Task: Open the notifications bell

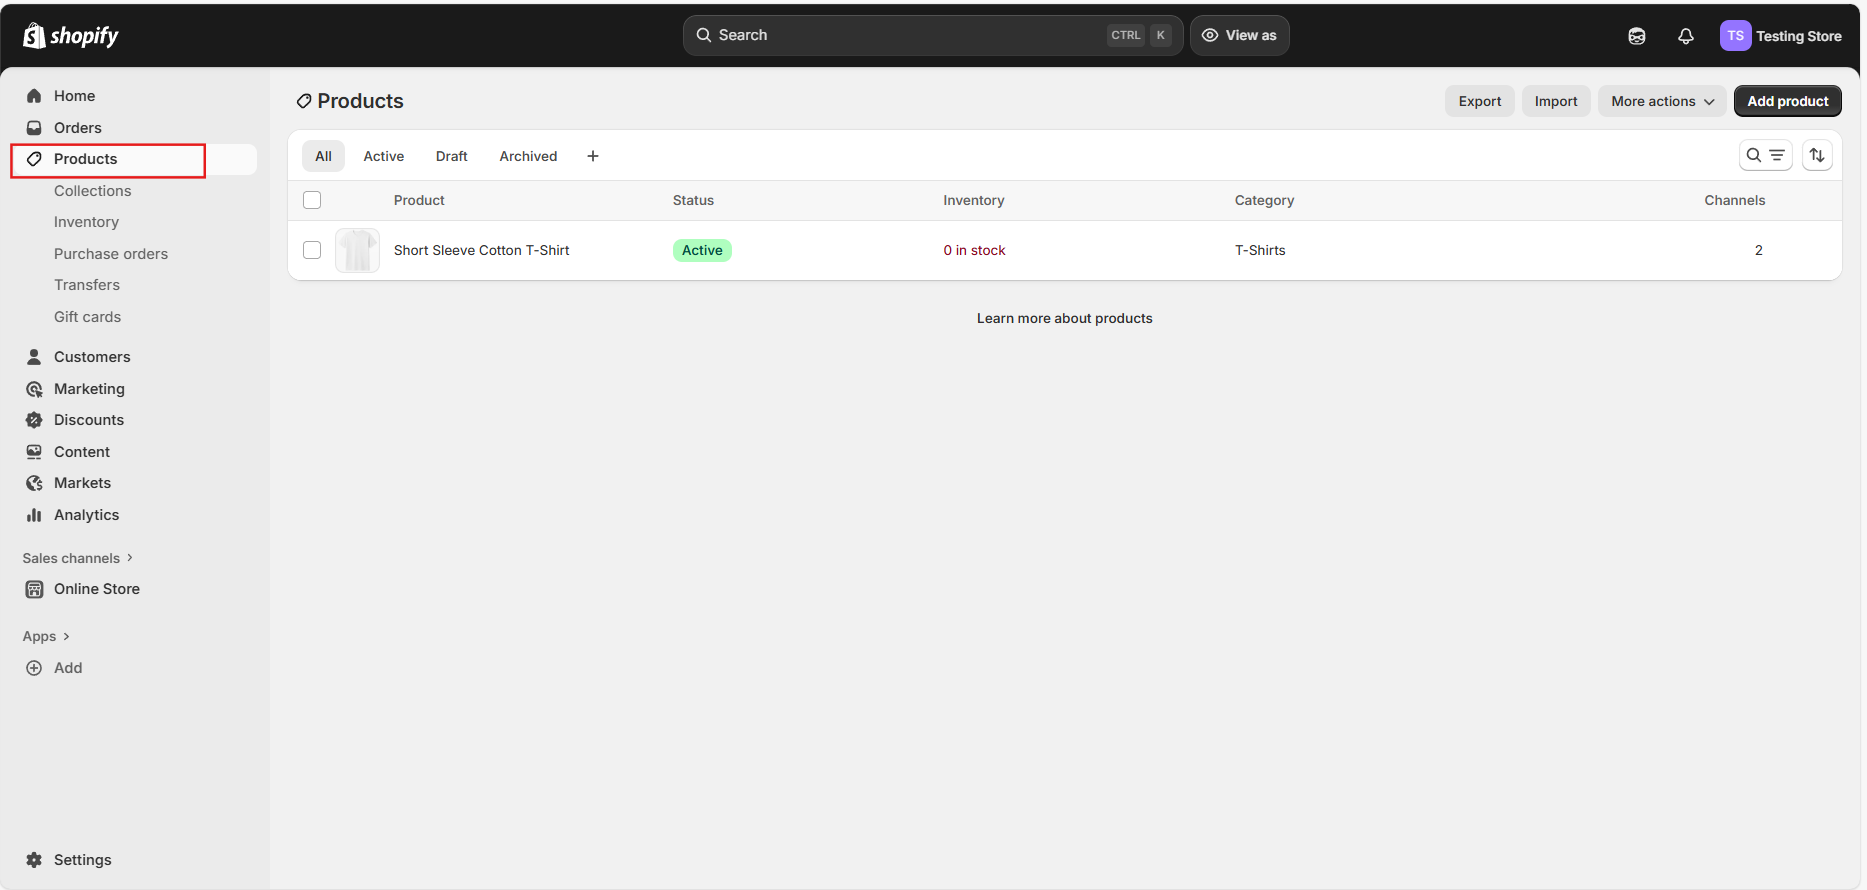Action: 1685,36
